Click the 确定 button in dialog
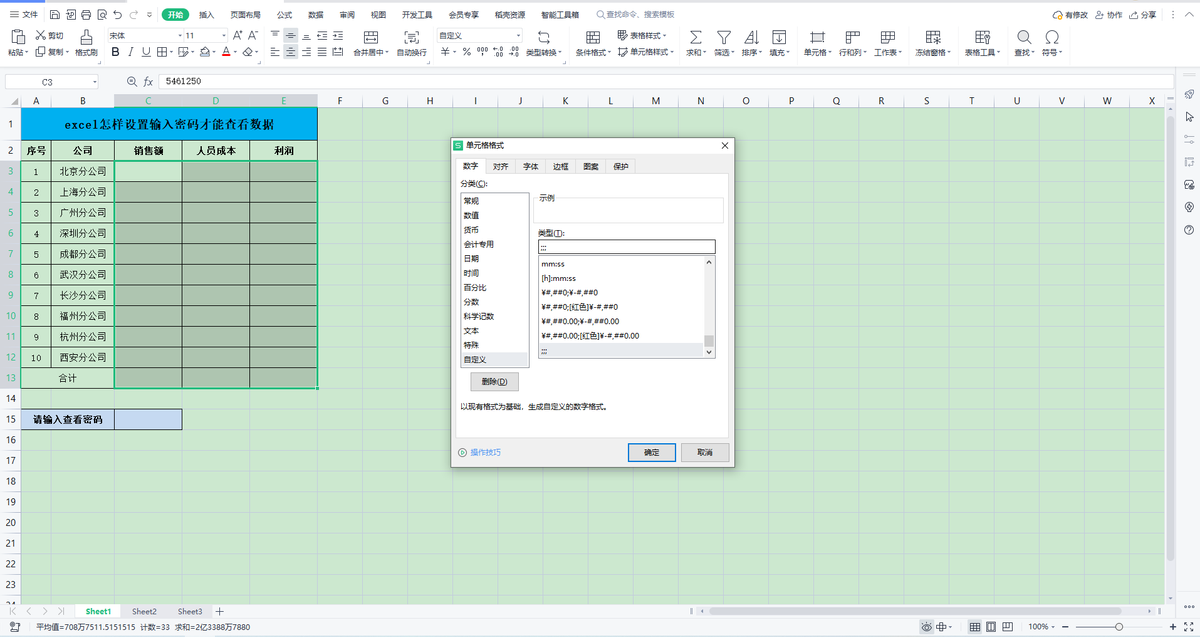Image resolution: width=1200 pixels, height=637 pixels. tap(651, 453)
